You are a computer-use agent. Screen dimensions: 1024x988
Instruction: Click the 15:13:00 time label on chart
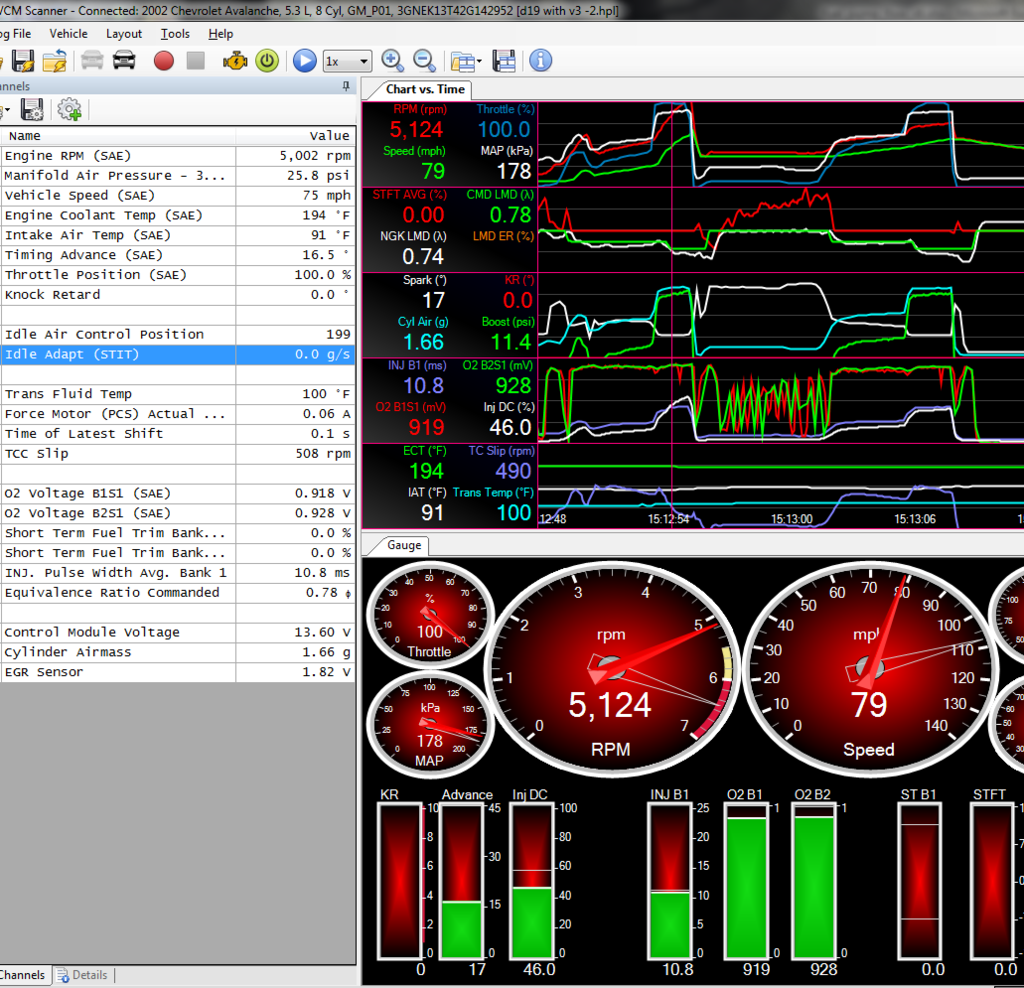[792, 519]
